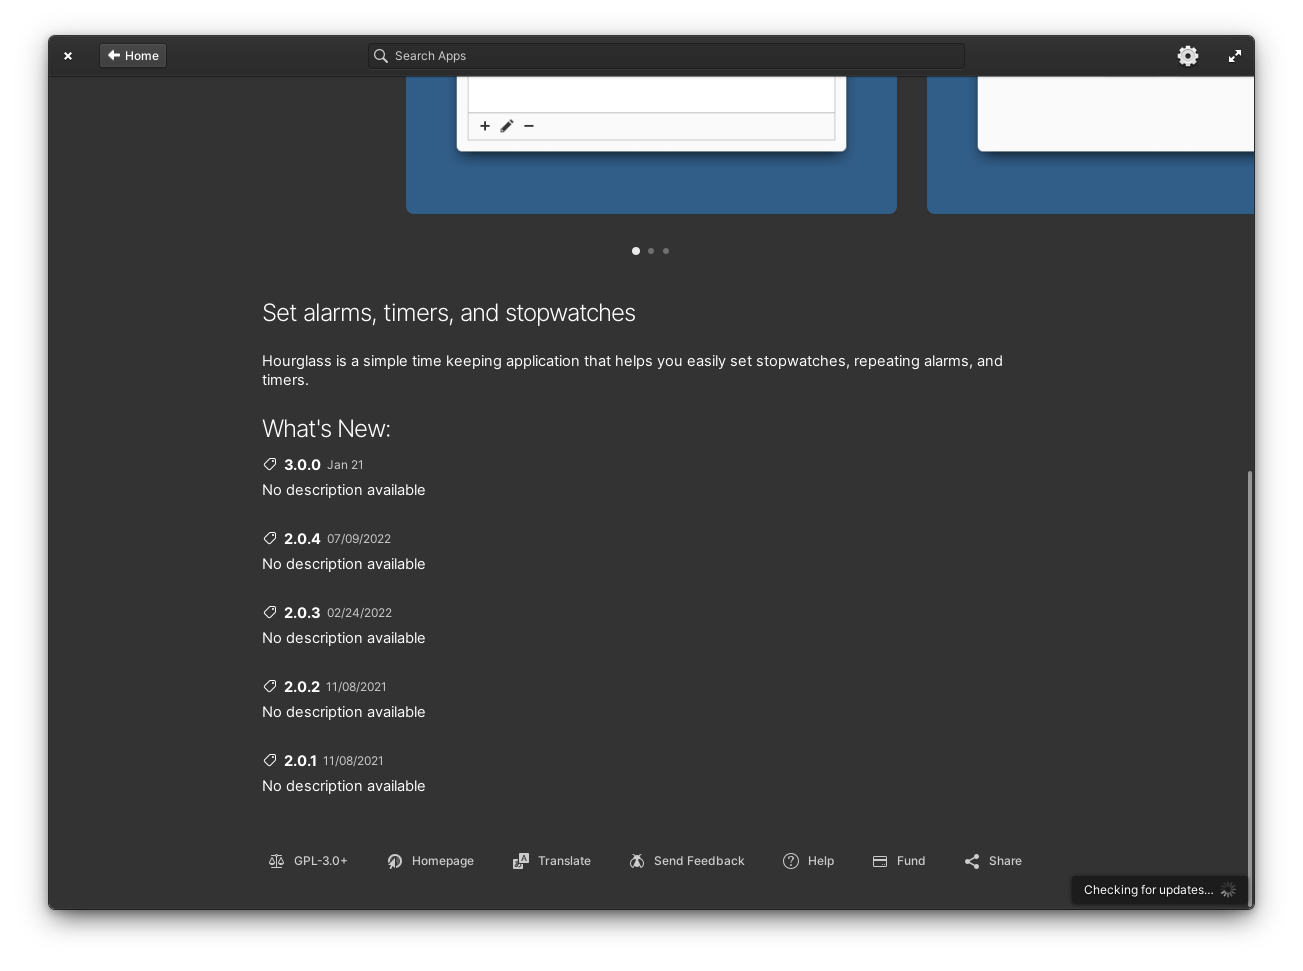Click the pencil edit icon in the screenshot
The height and width of the screenshot is (971, 1303).
point(507,126)
